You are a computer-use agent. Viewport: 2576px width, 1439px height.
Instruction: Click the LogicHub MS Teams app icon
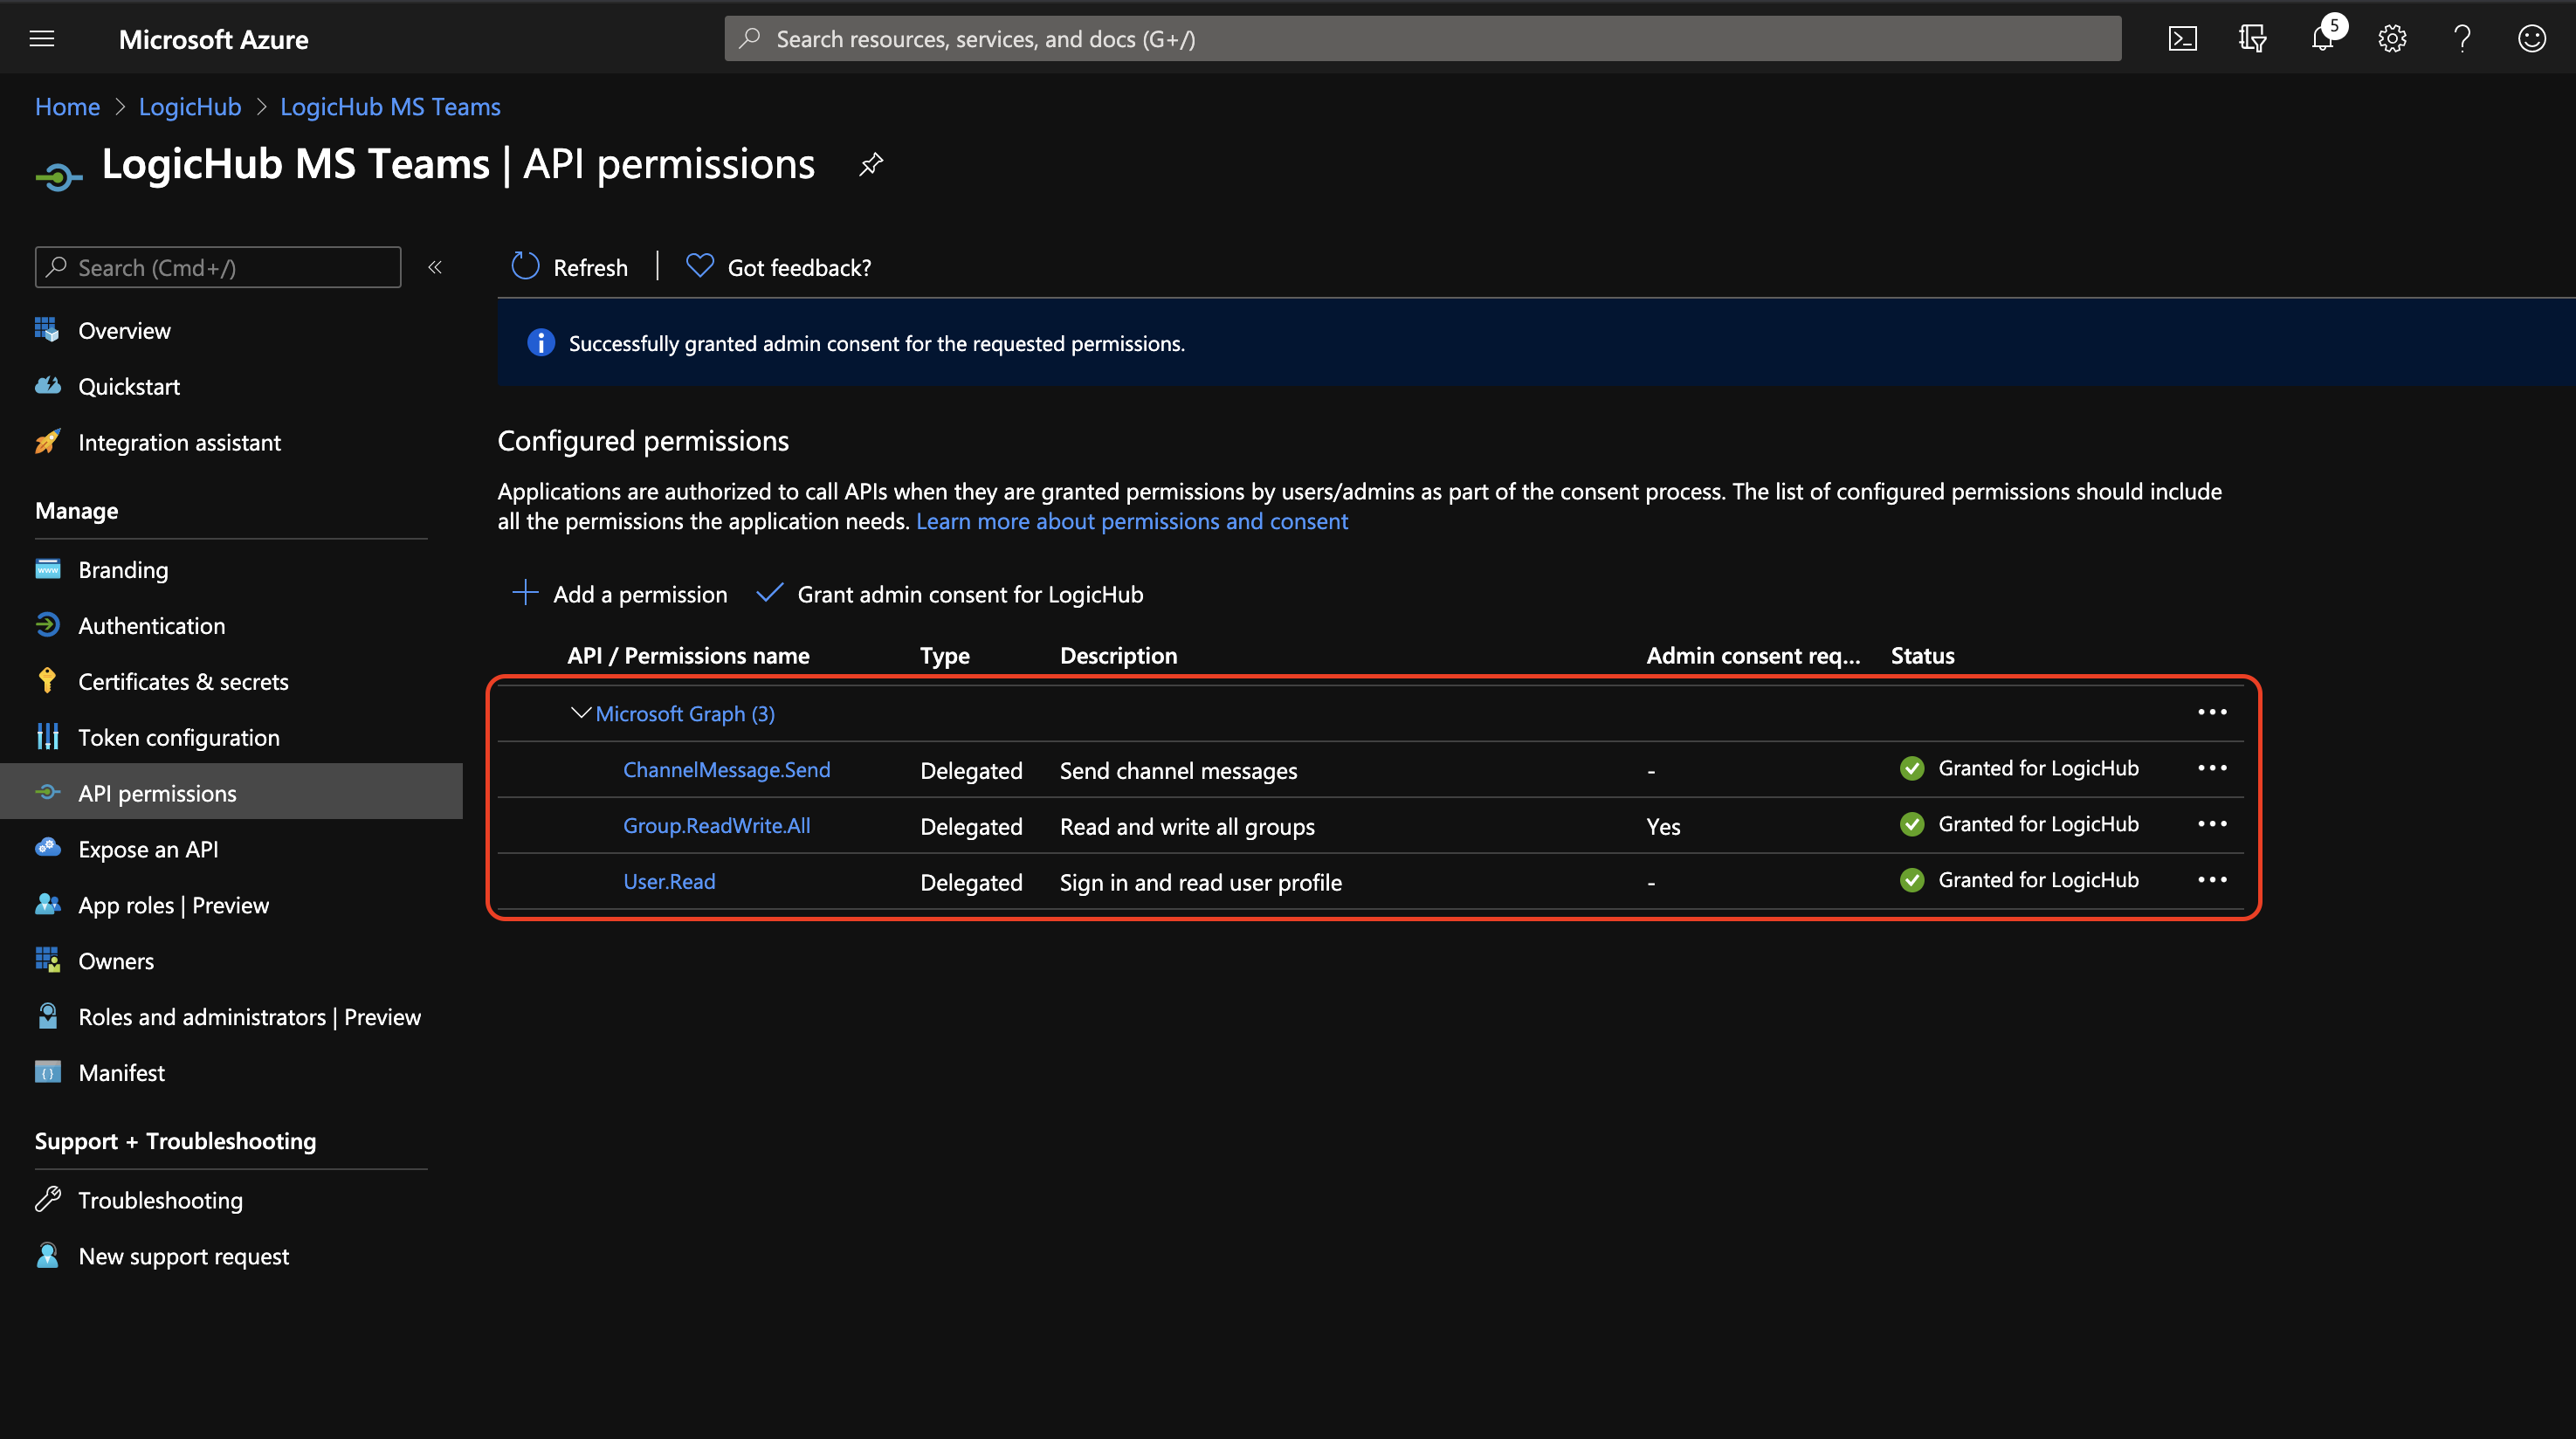(59, 177)
